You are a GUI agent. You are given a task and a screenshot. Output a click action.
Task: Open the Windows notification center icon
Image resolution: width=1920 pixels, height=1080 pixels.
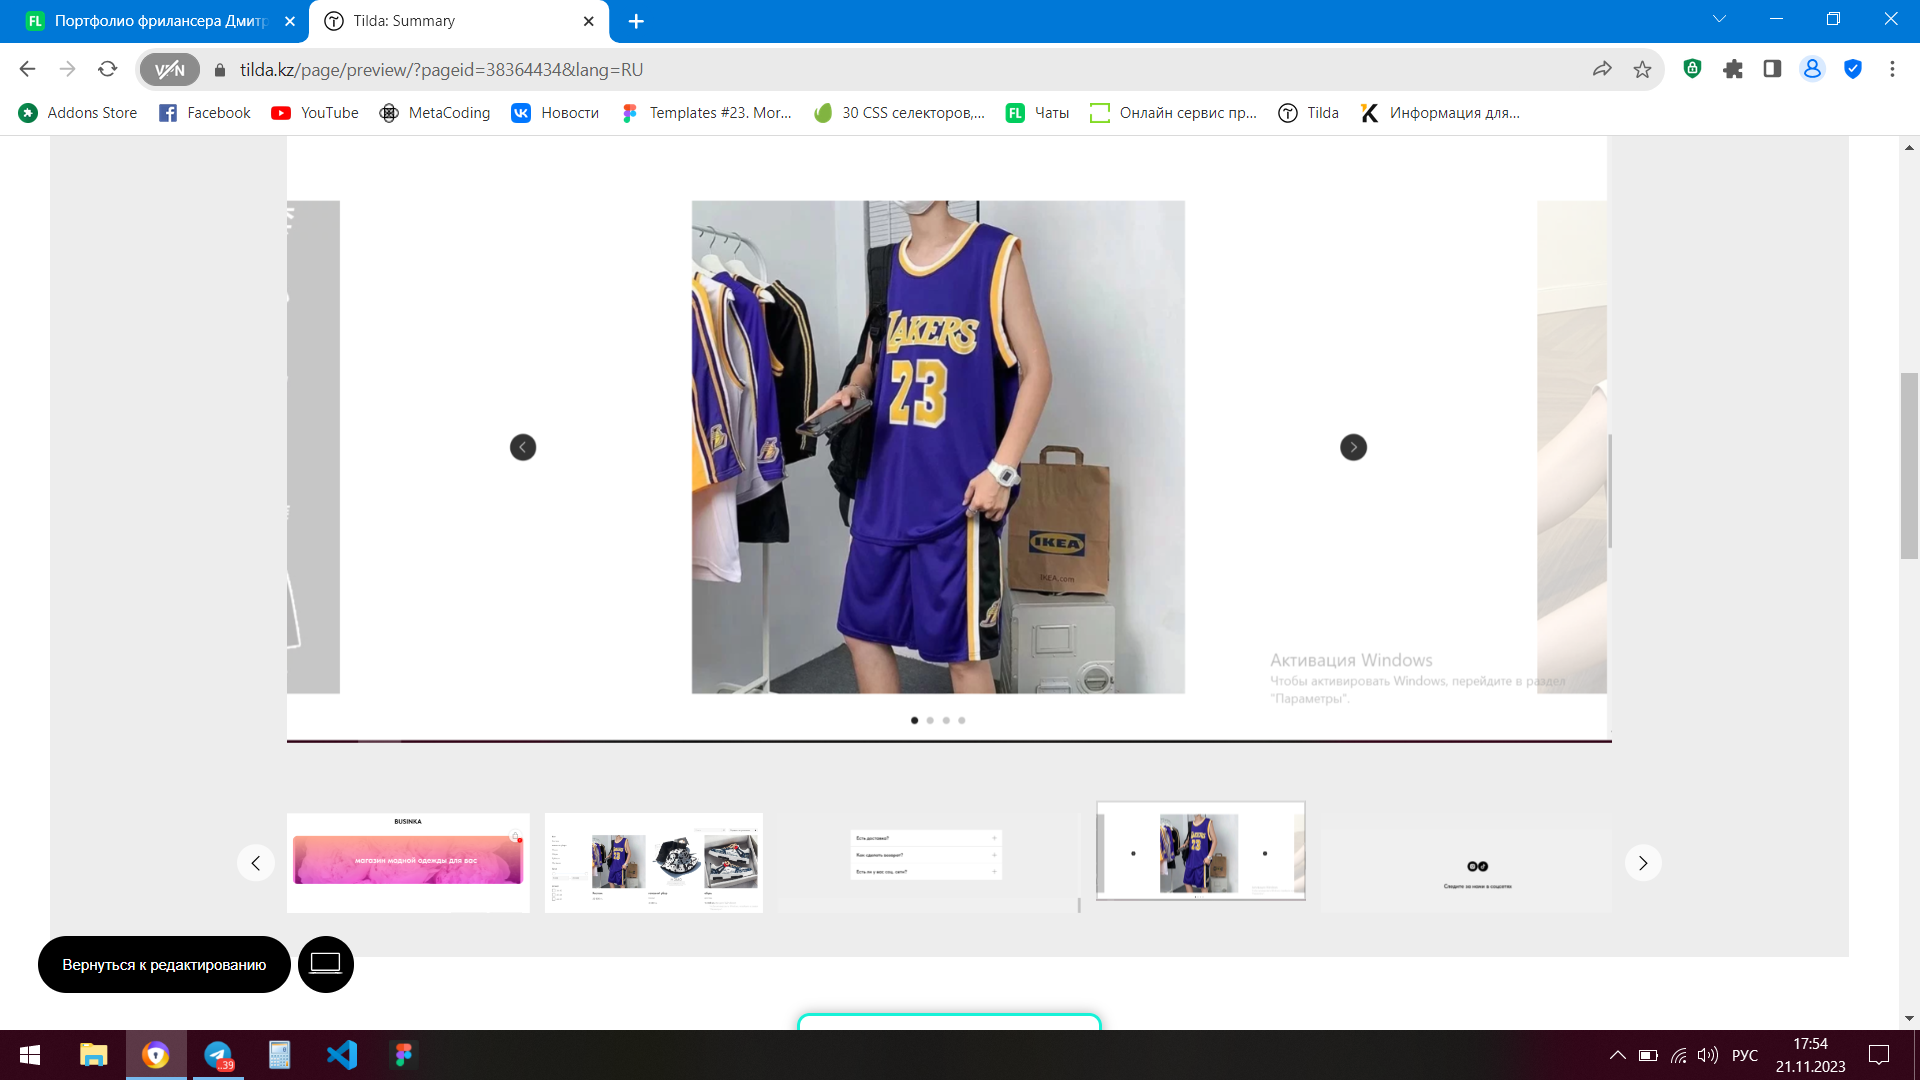[1879, 1055]
